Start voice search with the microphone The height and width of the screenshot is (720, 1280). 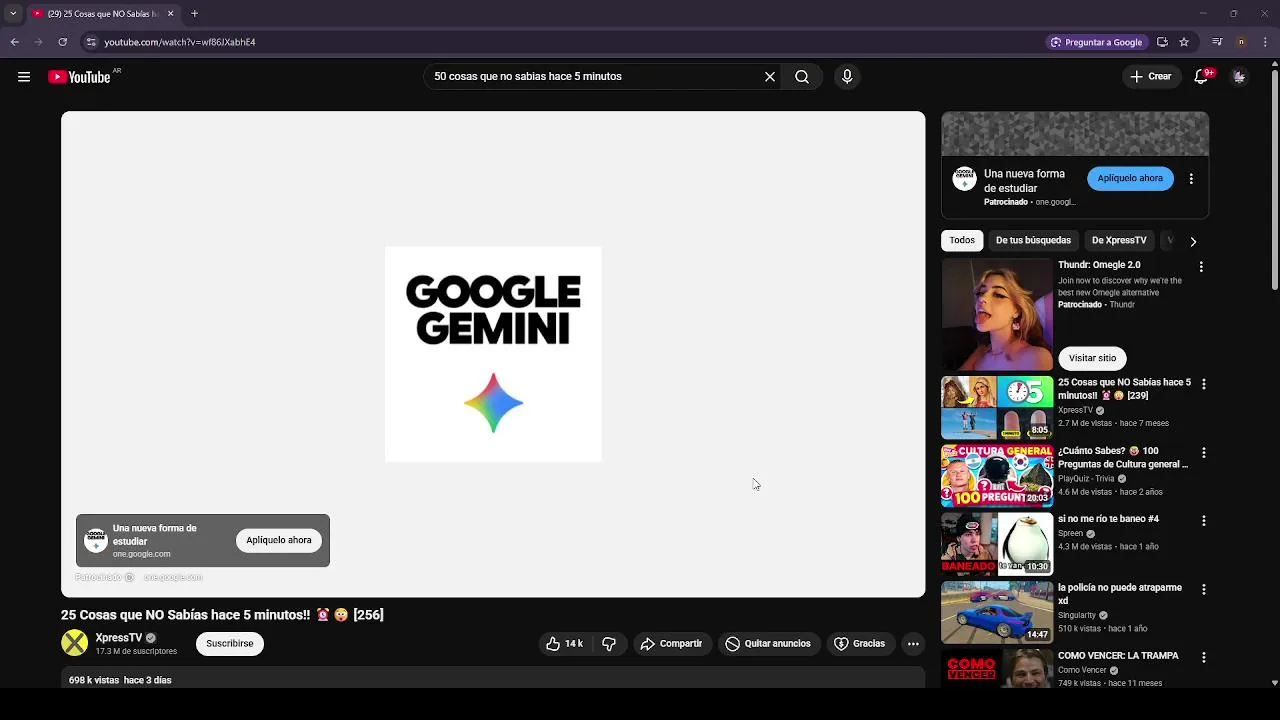pyautogui.click(x=847, y=77)
